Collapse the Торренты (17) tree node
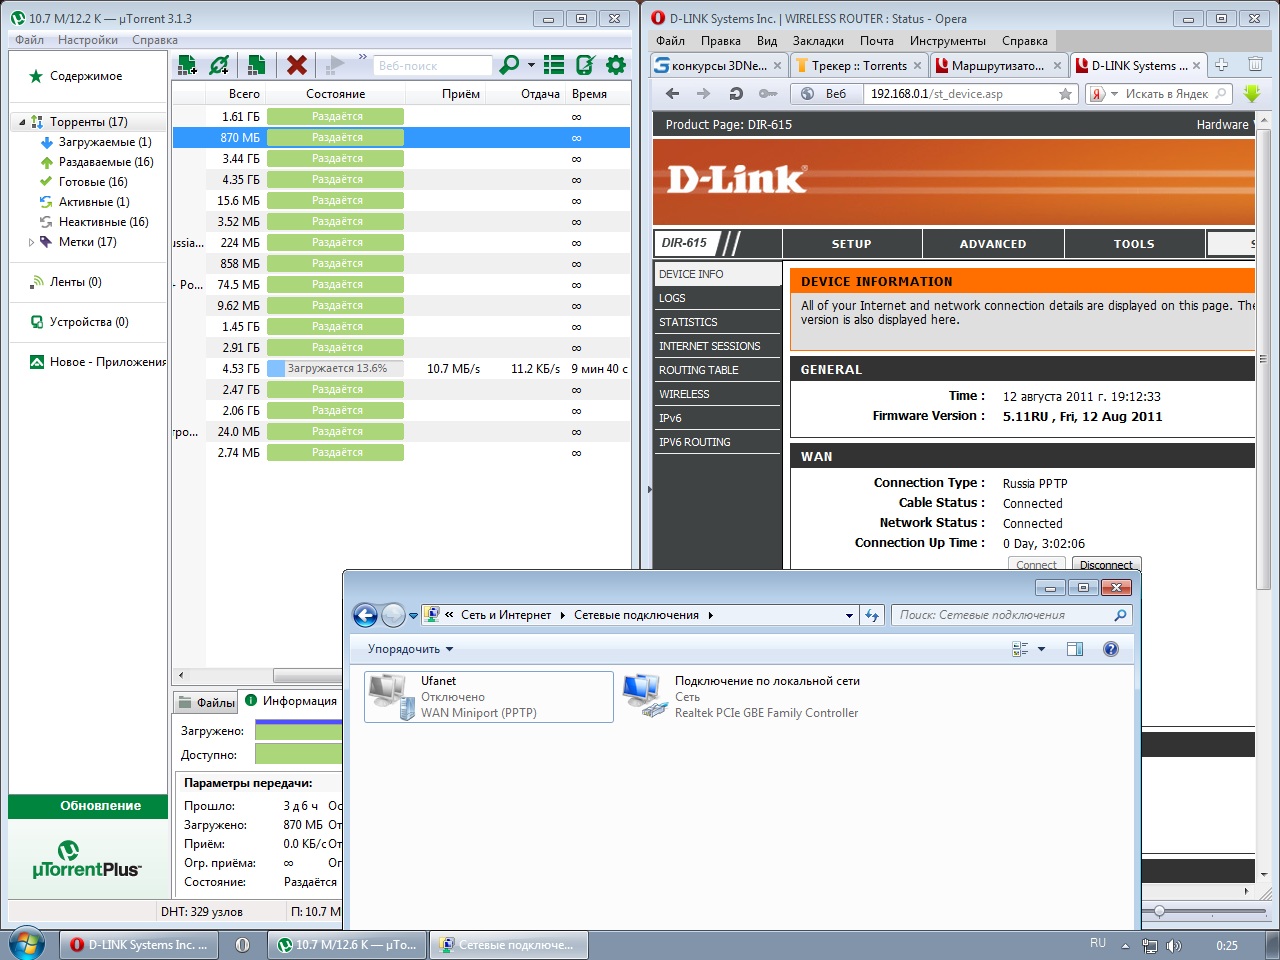Screen dimensions: 1280x960 [x=22, y=122]
